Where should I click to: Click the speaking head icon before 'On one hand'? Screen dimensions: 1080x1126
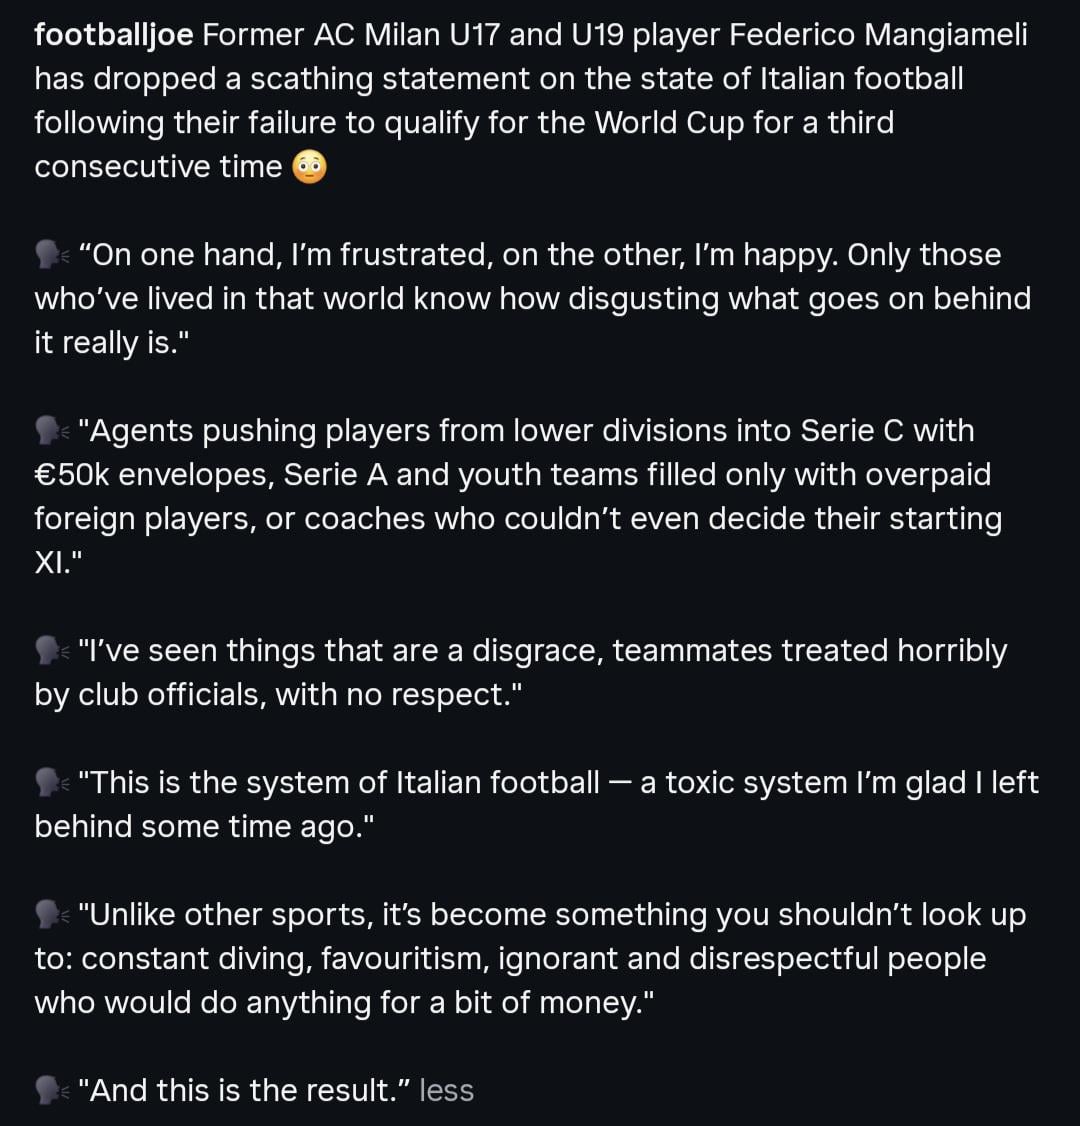[52, 256]
